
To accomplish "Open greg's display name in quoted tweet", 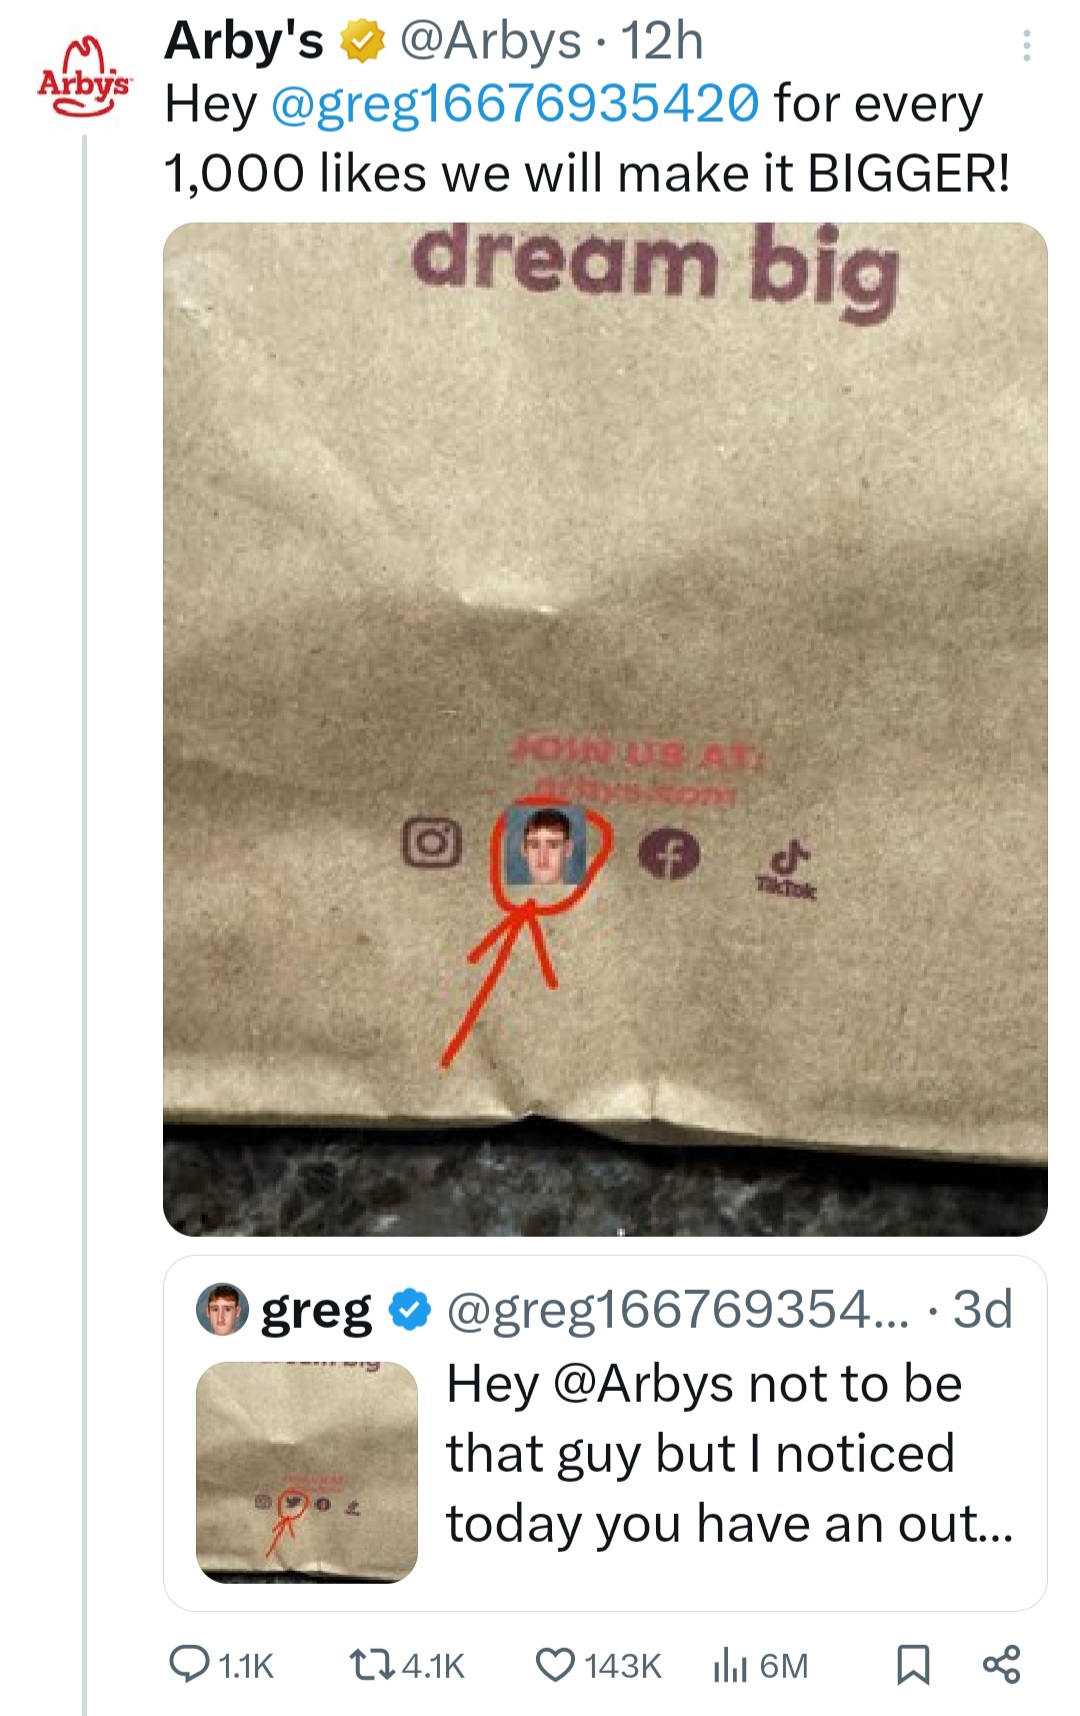I will click(x=316, y=1310).
